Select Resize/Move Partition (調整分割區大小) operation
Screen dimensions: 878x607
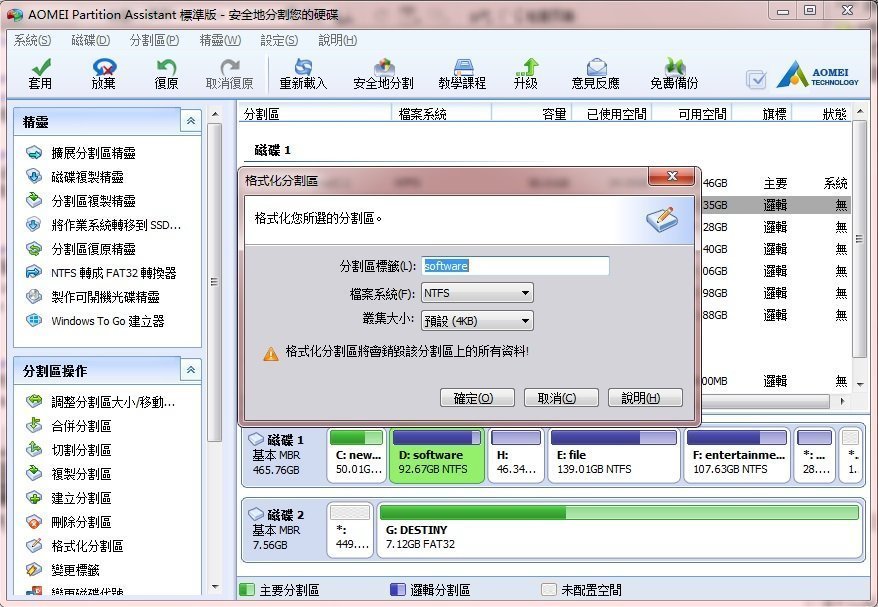[113, 402]
